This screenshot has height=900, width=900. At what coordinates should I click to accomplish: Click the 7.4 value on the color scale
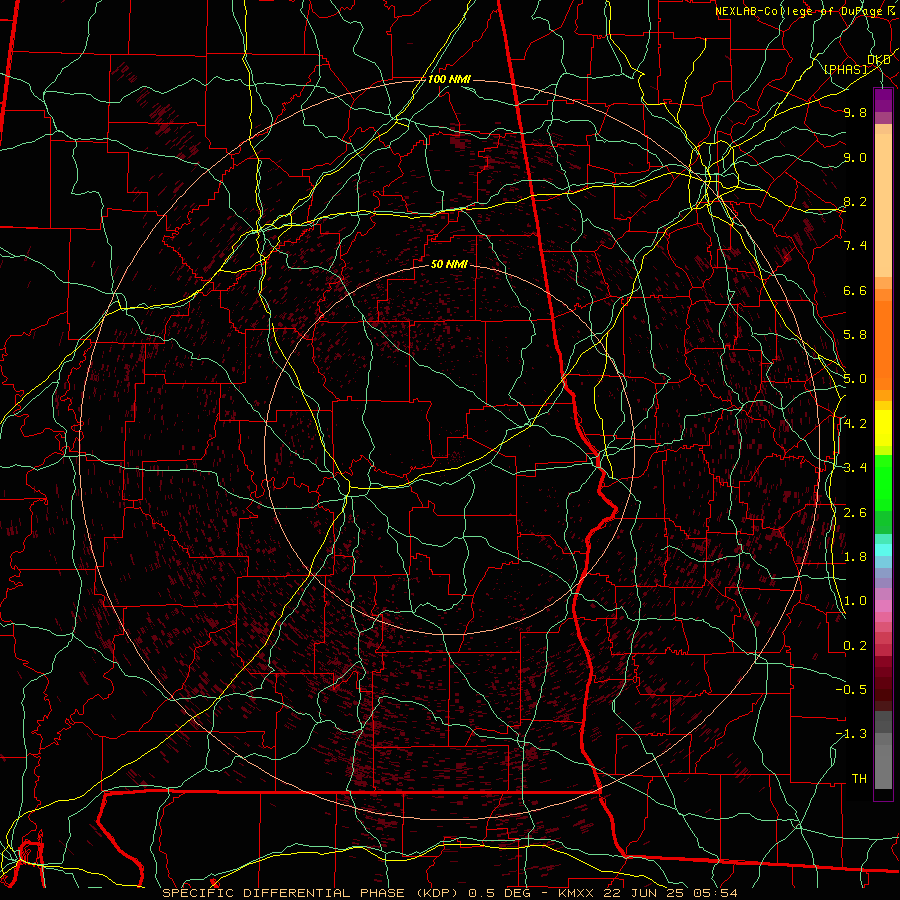[x=855, y=246]
